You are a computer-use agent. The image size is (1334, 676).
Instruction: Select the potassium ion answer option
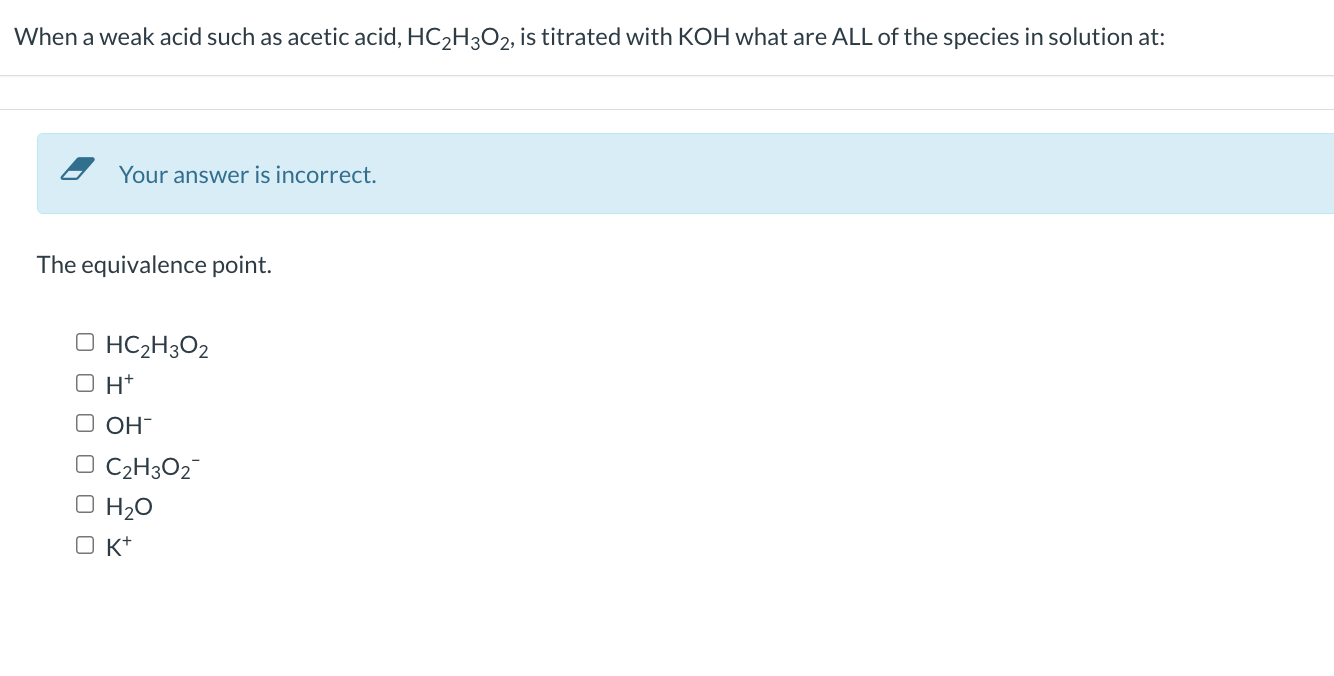click(85, 543)
